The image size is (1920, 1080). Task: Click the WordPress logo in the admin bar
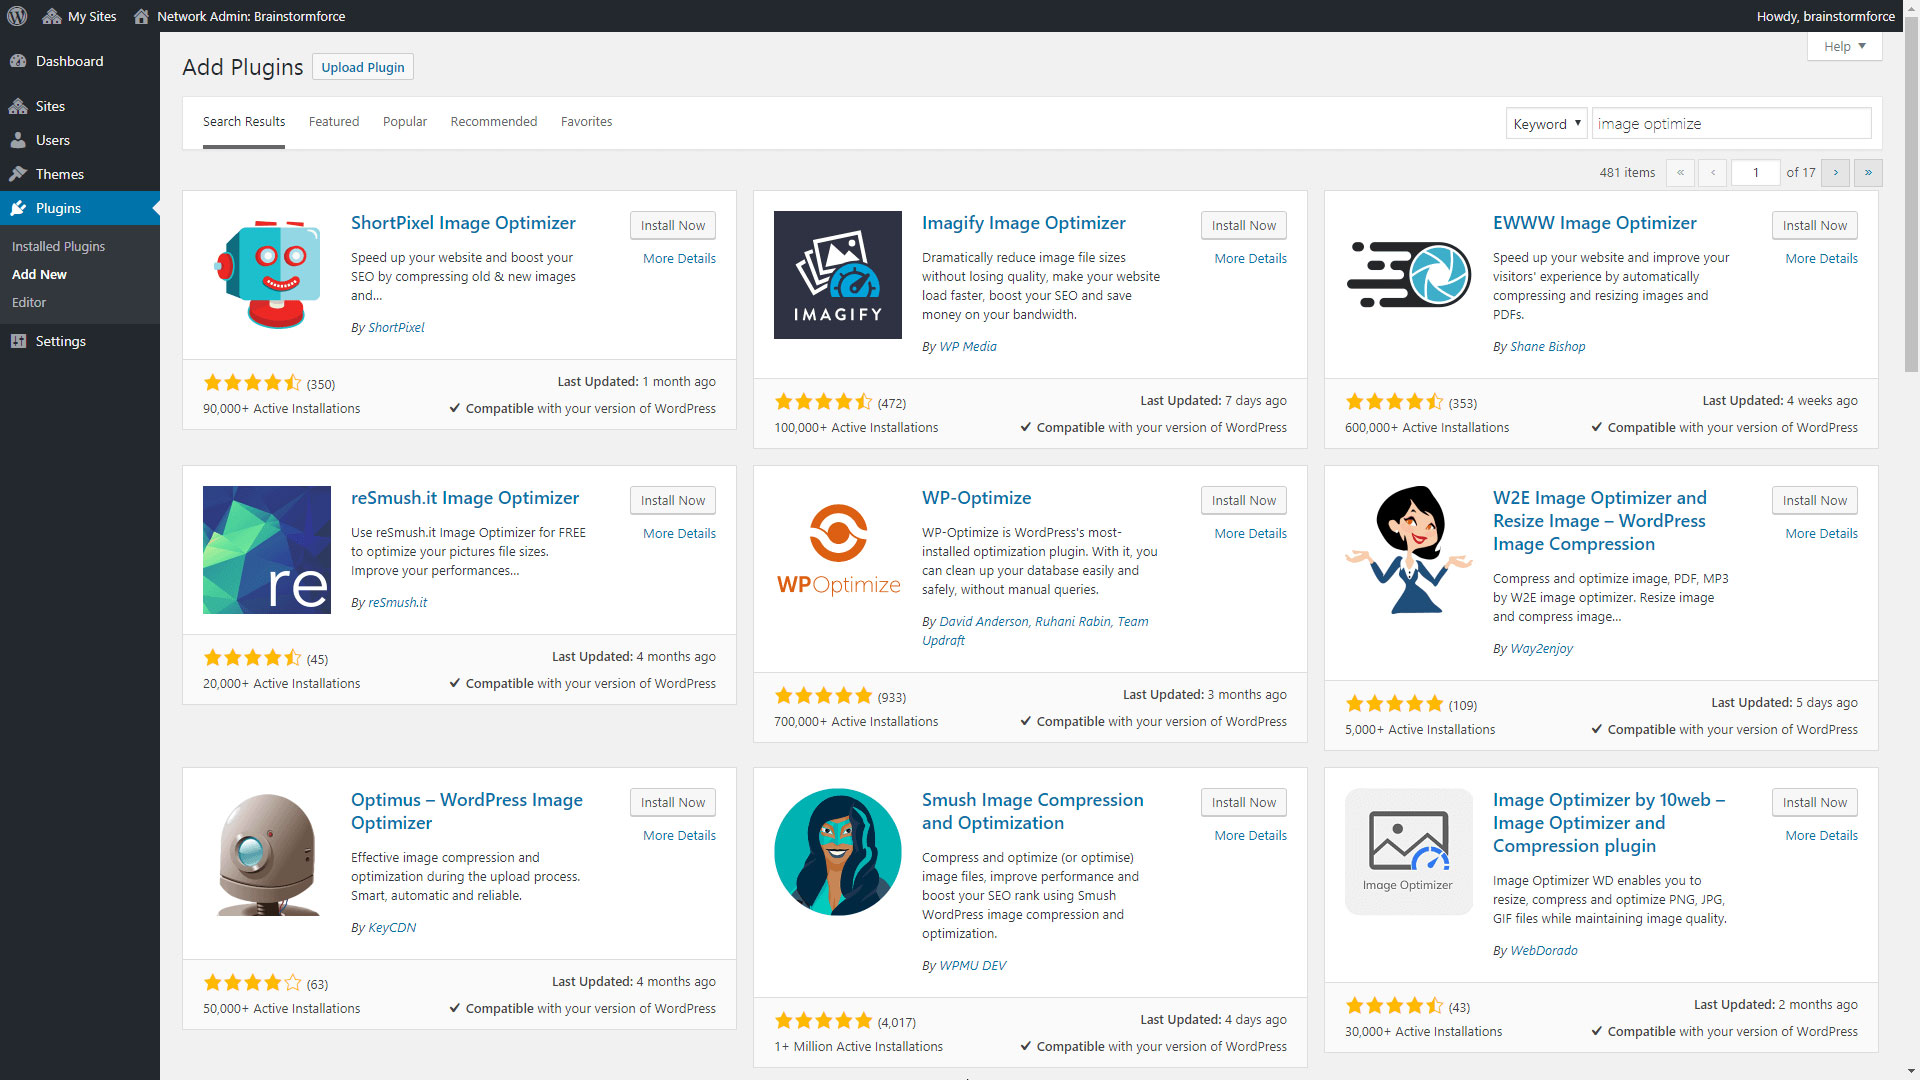coord(16,16)
